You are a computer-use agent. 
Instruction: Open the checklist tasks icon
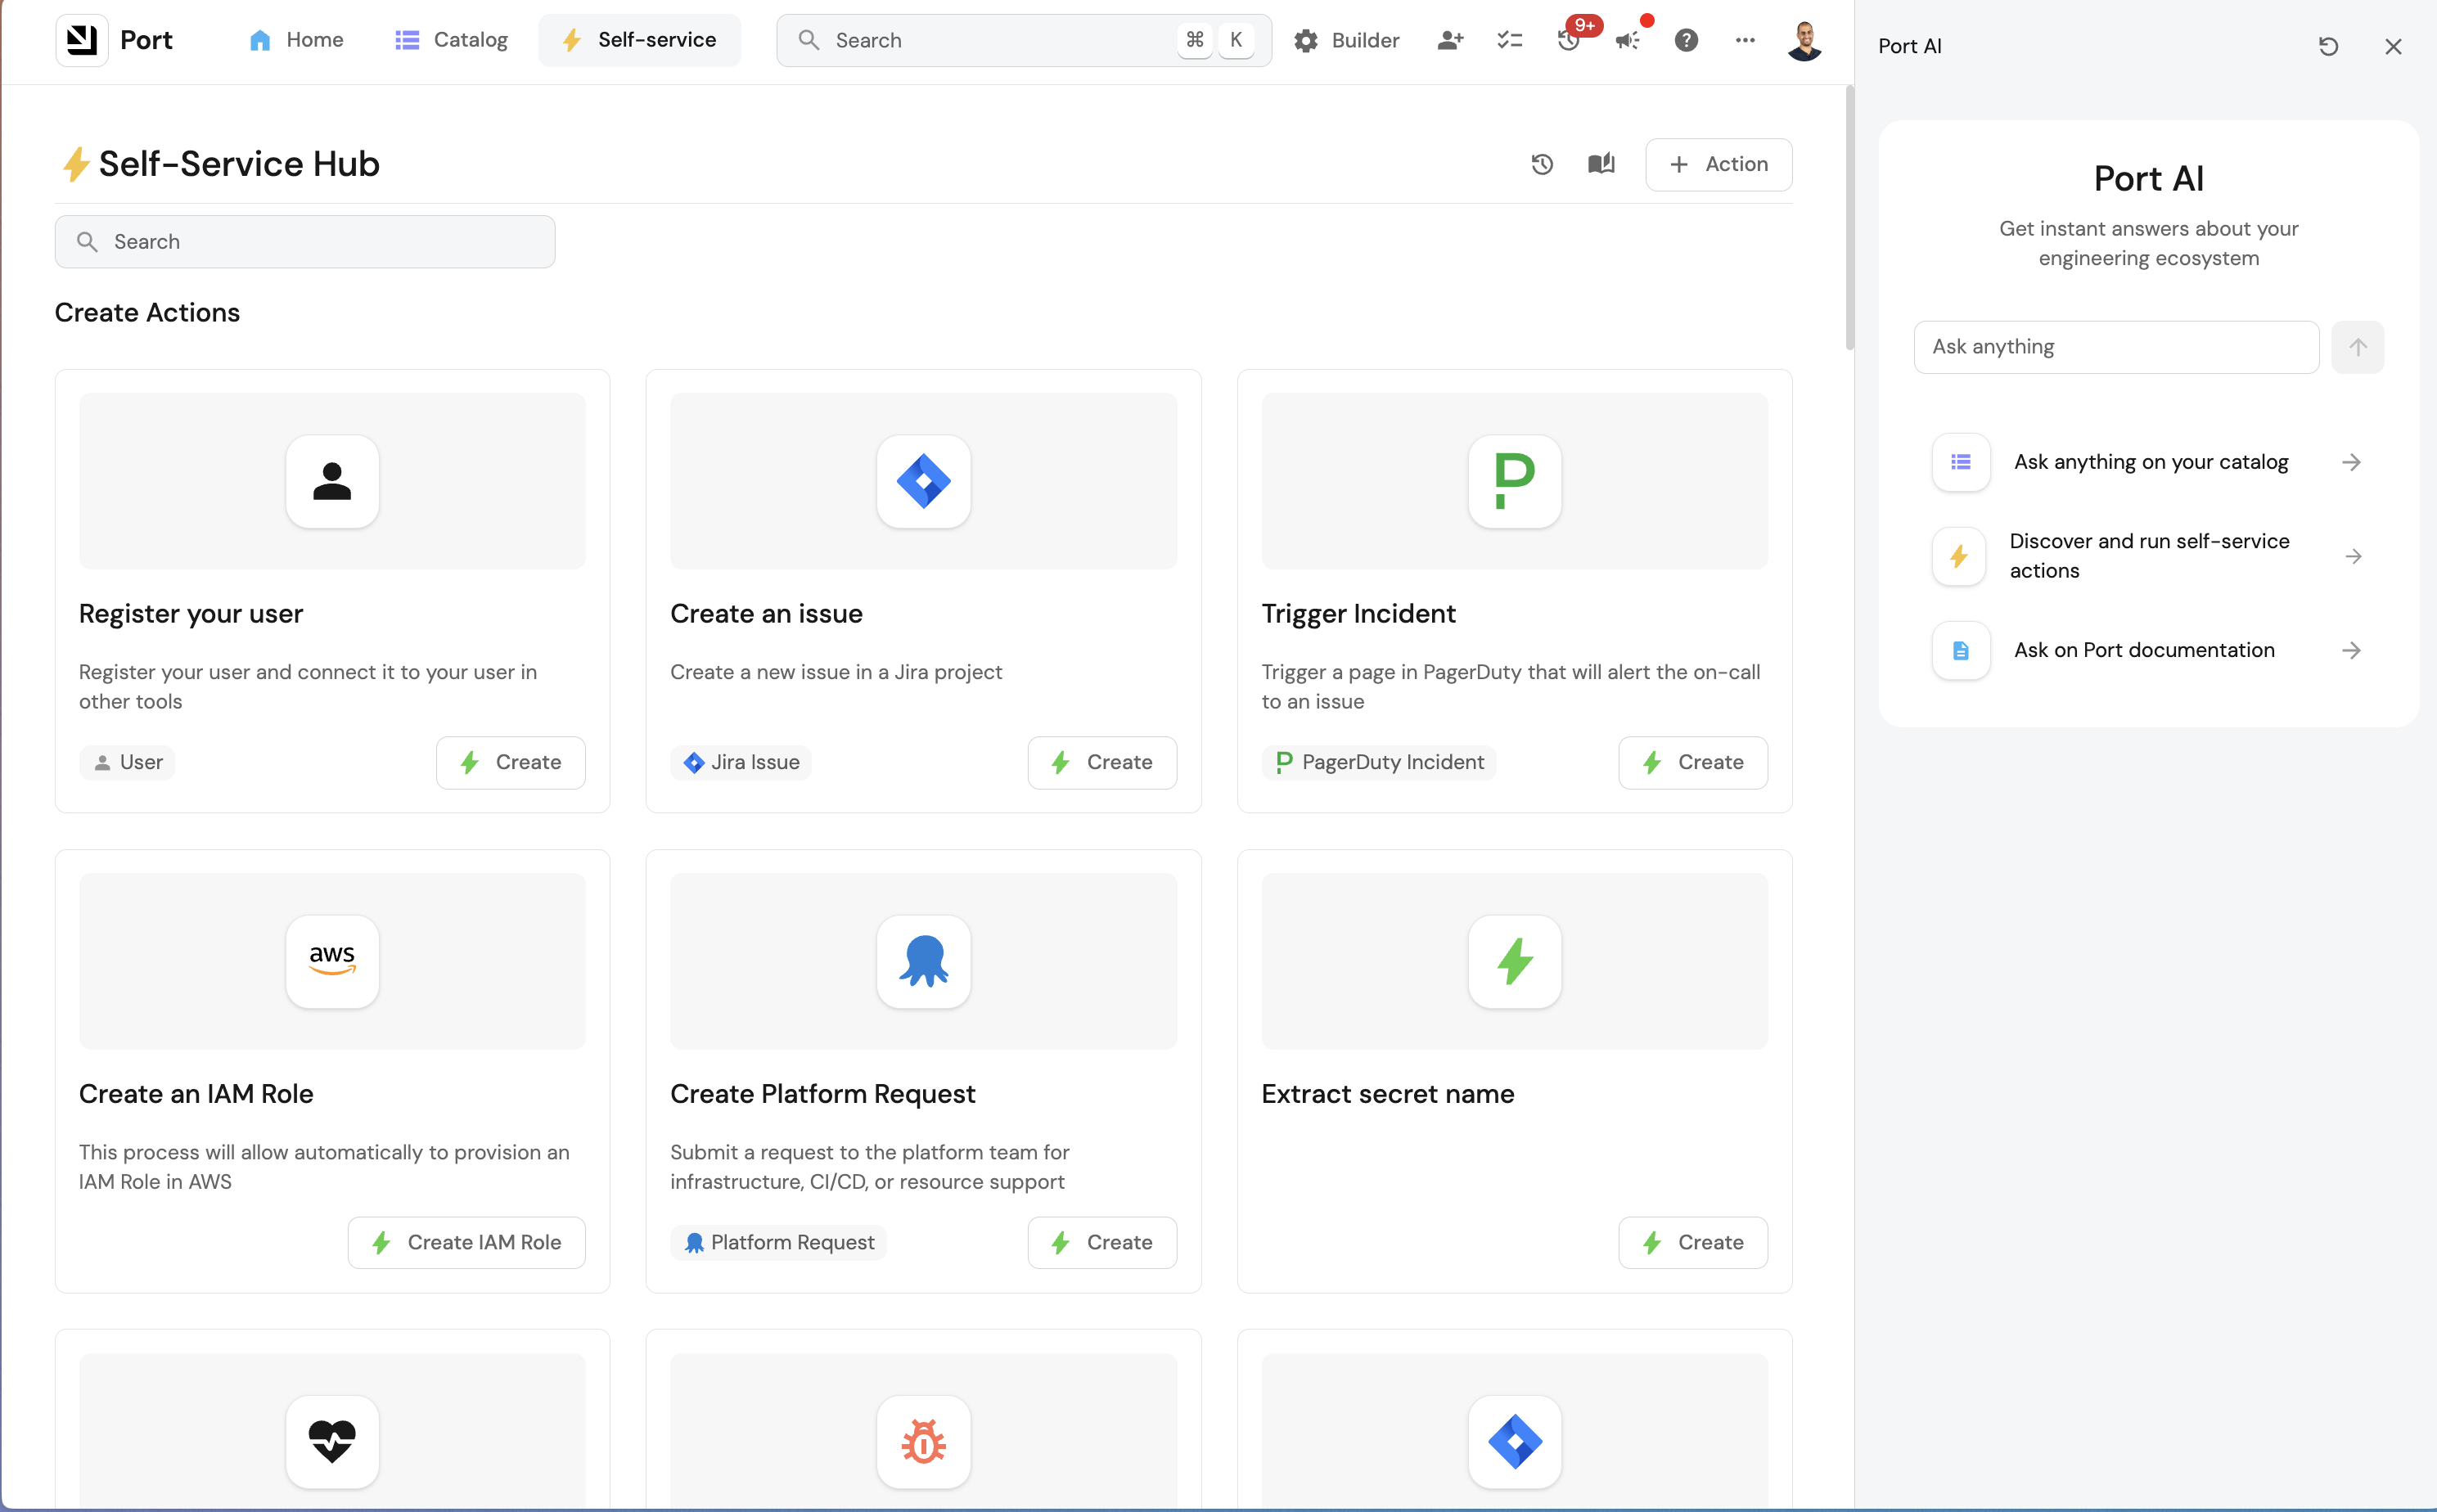[x=1509, y=40]
